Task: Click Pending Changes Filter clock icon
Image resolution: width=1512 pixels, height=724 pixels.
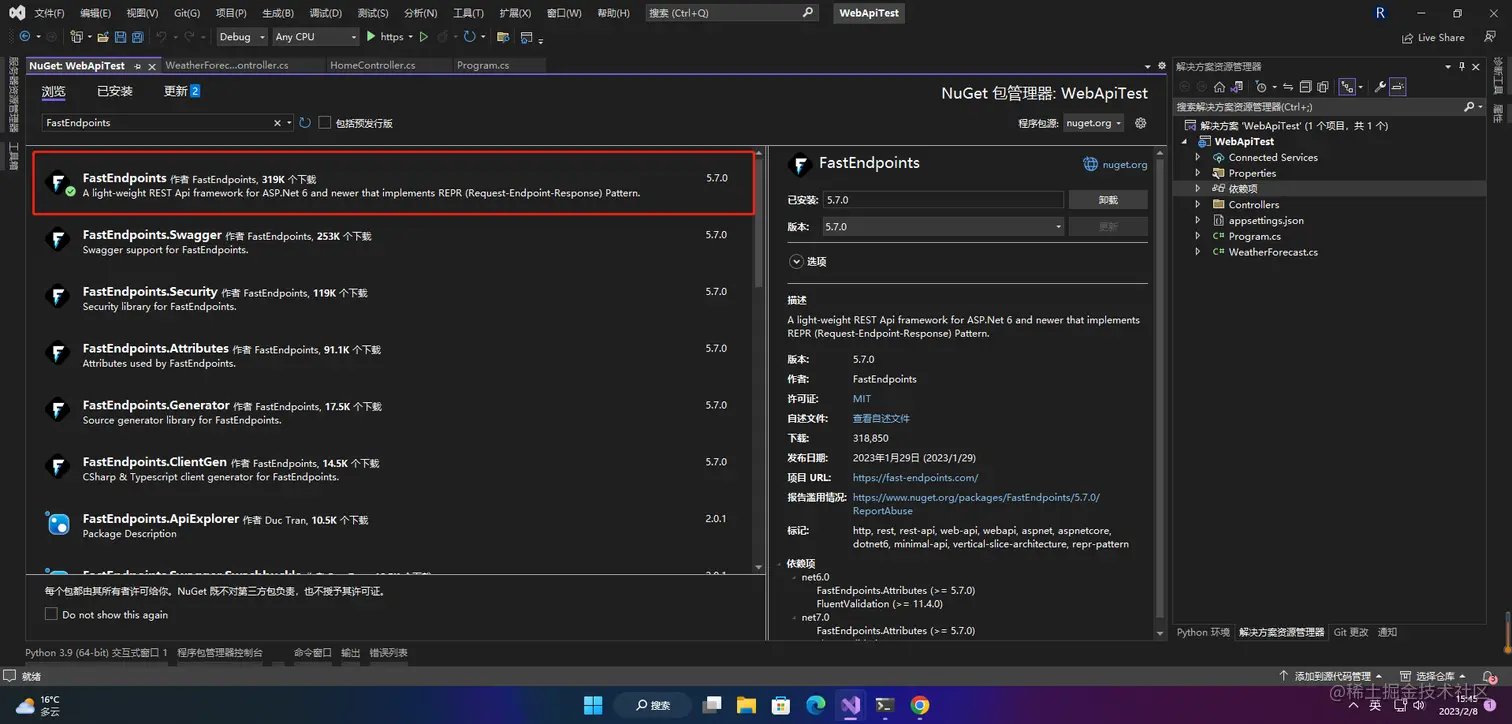Action: tap(1261, 87)
